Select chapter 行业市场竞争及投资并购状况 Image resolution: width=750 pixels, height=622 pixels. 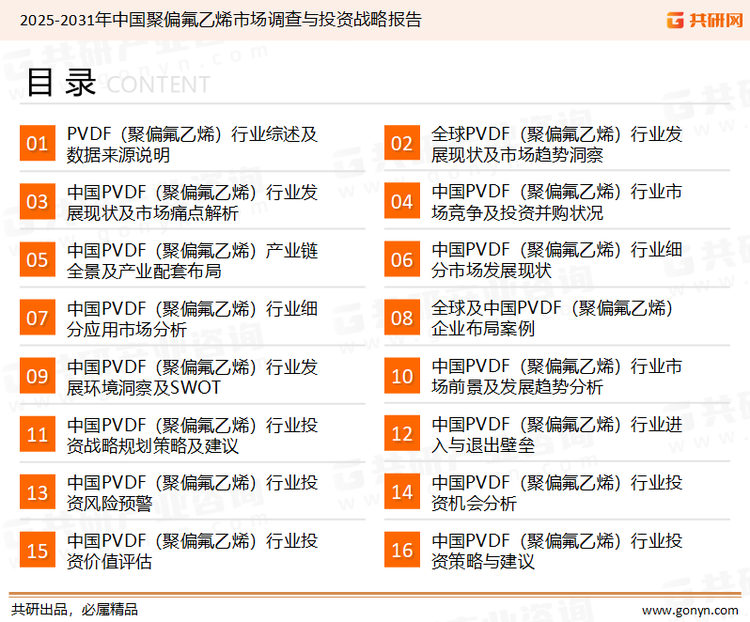(x=556, y=202)
